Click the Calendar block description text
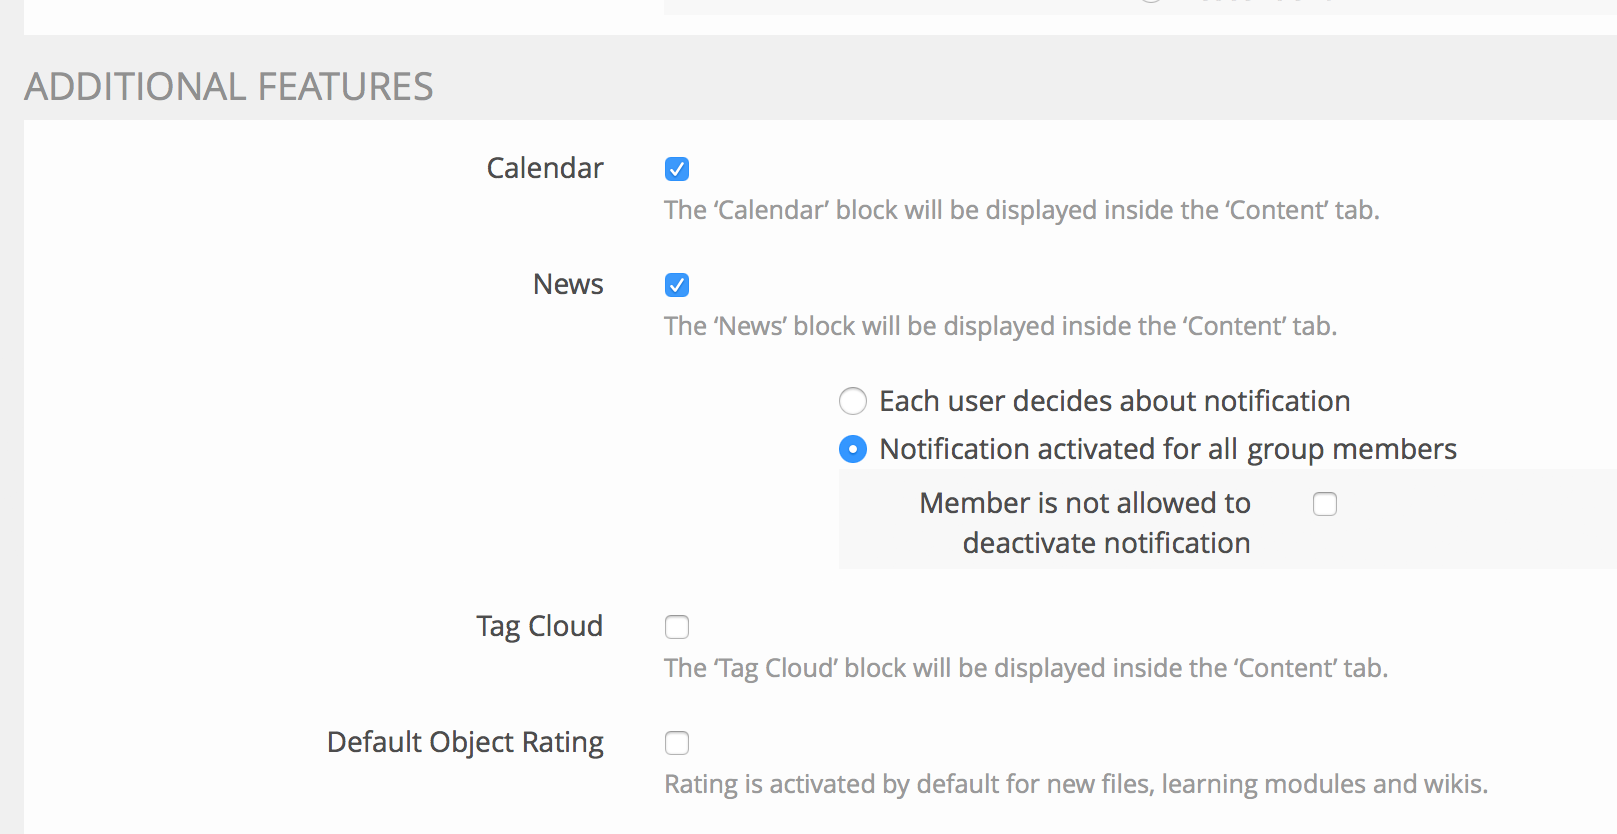 tap(1021, 210)
